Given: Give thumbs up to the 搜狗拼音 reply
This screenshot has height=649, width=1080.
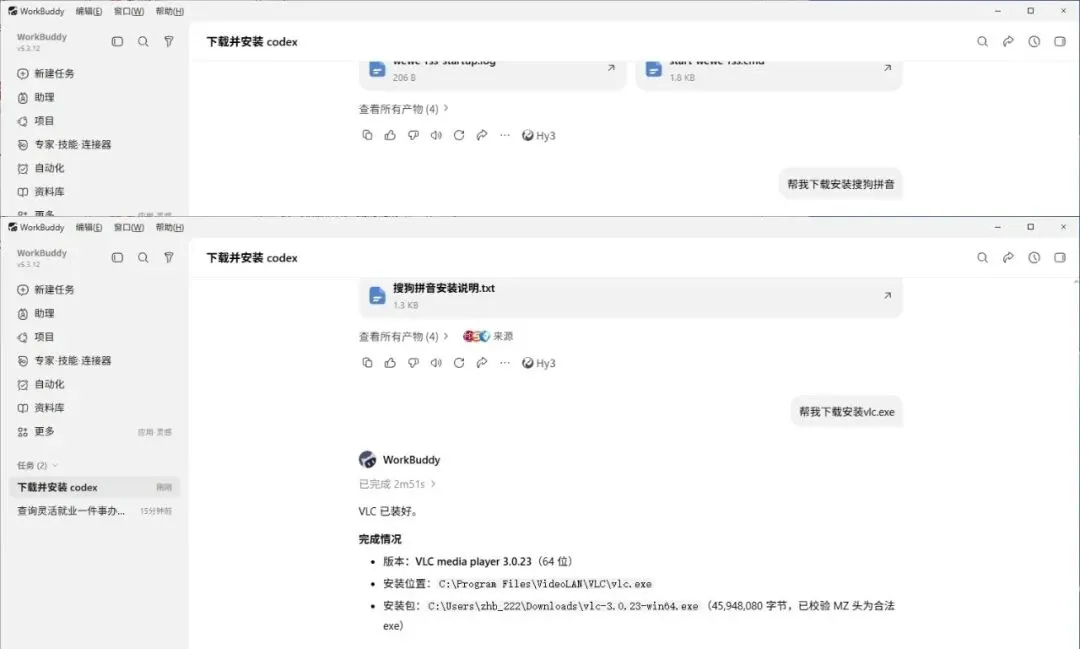Looking at the screenshot, I should [x=390, y=362].
